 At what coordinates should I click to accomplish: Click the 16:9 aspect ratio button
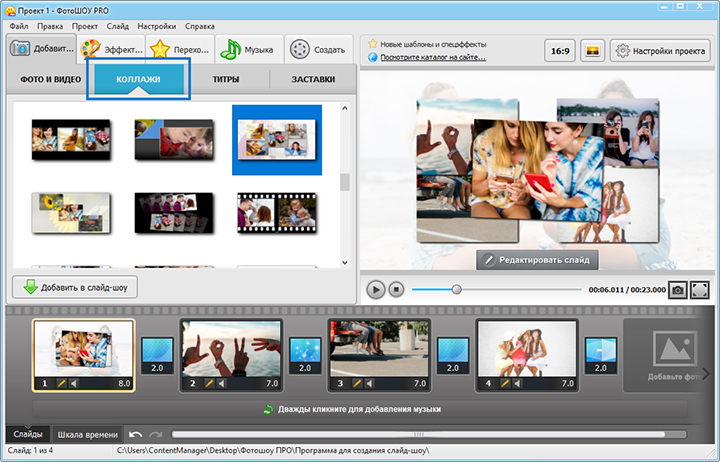click(559, 50)
